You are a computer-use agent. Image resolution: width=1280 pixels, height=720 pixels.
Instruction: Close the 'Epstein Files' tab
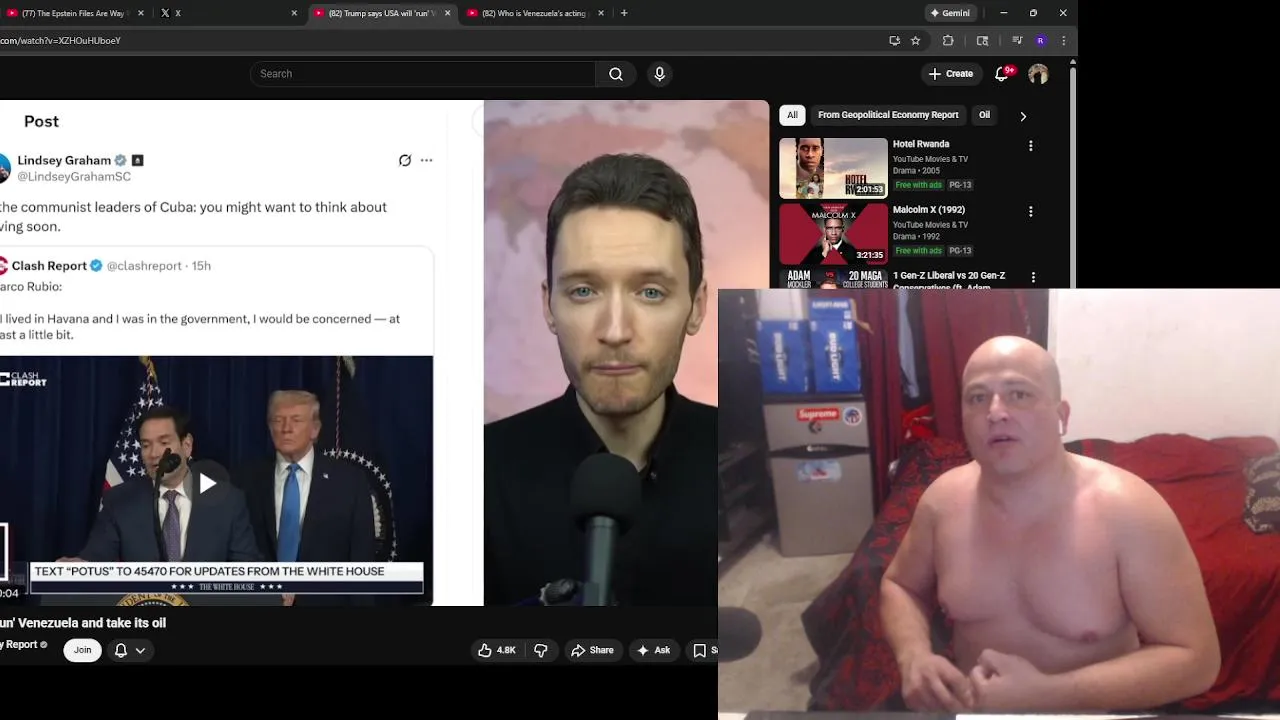click(x=141, y=13)
